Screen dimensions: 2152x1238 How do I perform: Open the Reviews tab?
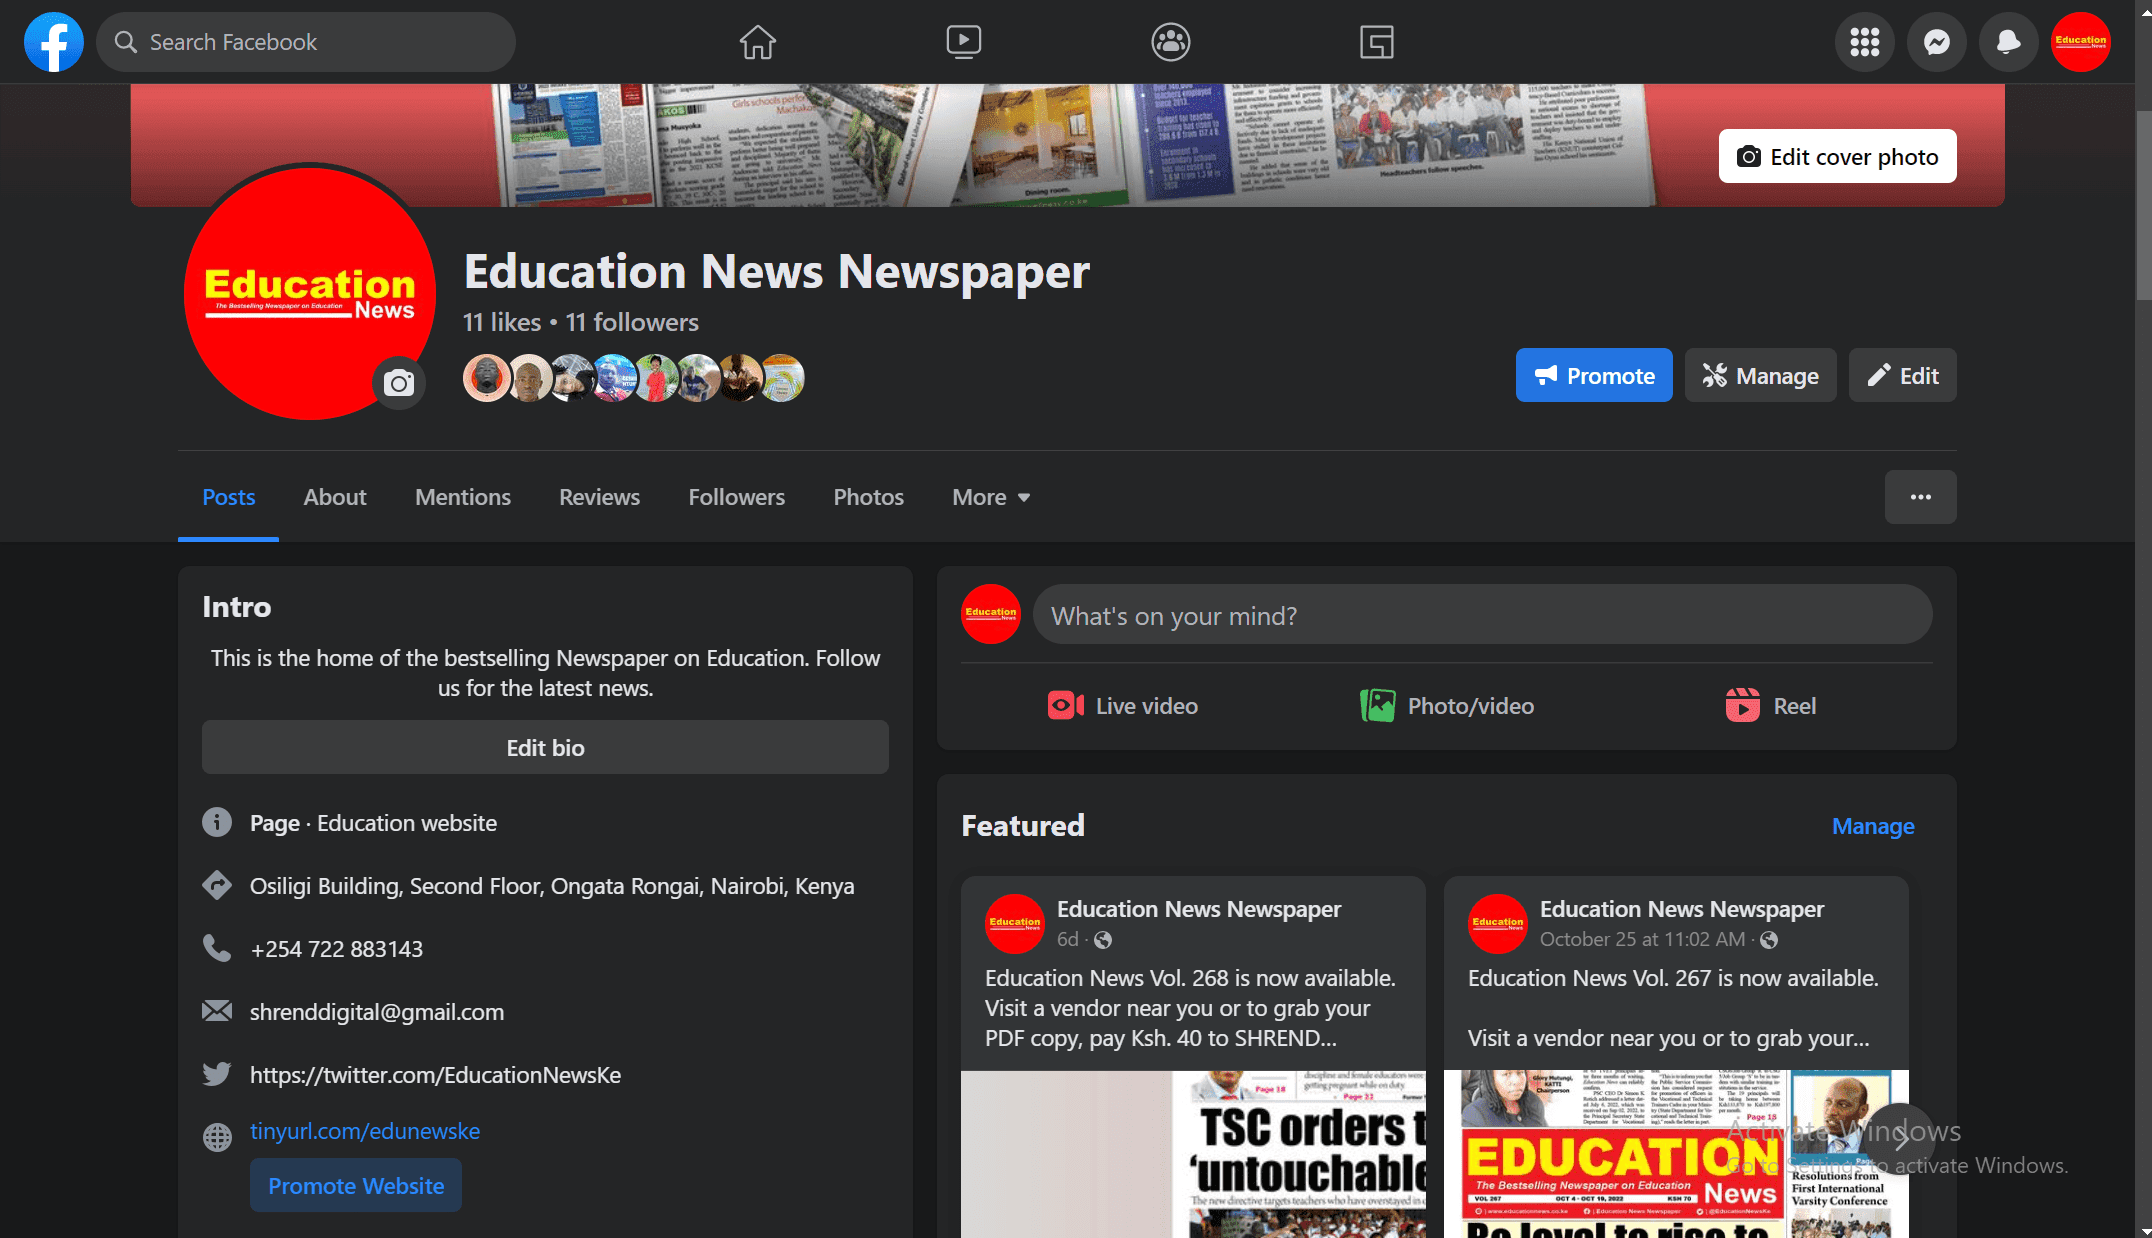point(599,497)
